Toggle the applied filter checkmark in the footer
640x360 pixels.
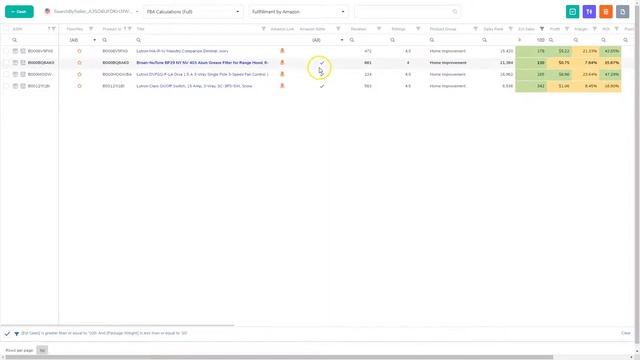click(x=7, y=333)
